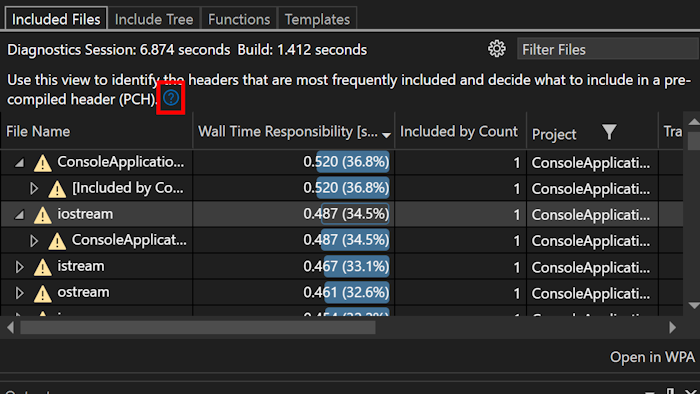This screenshot has width=700, height=394.
Task: Click the Wall Time sort arrow
Action: click(x=386, y=135)
